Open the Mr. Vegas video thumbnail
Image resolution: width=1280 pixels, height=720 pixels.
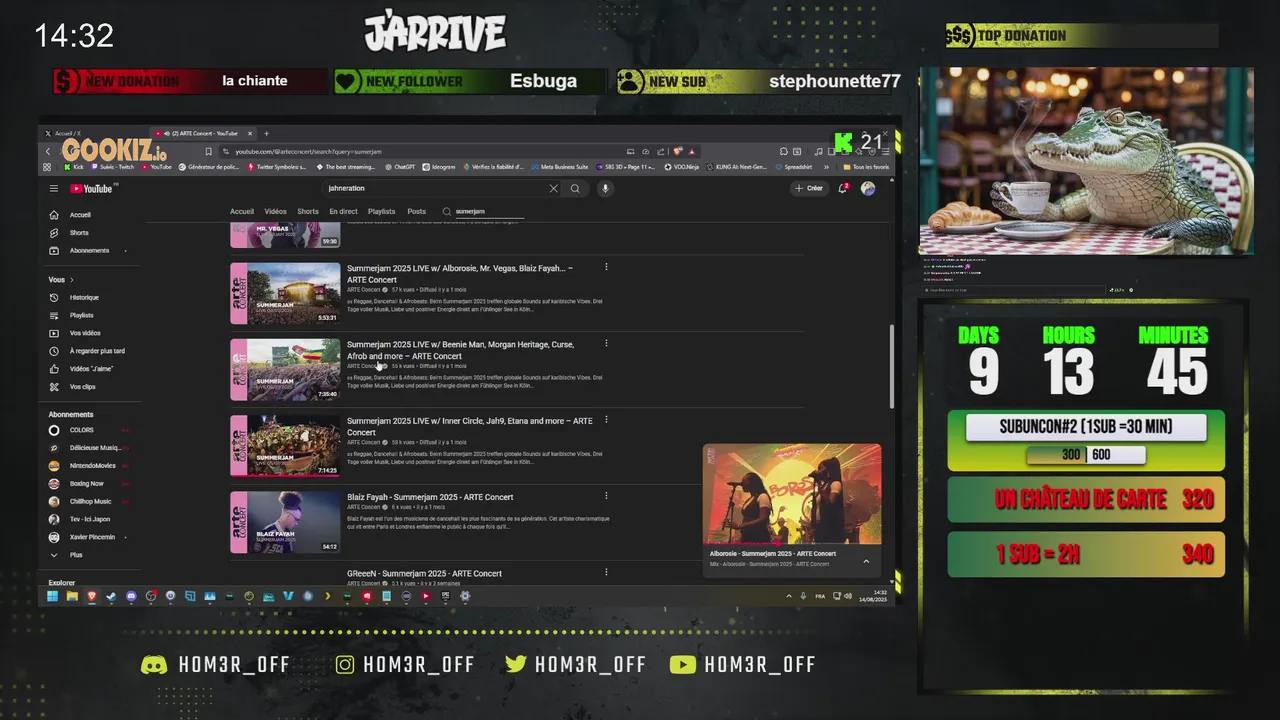(285, 236)
